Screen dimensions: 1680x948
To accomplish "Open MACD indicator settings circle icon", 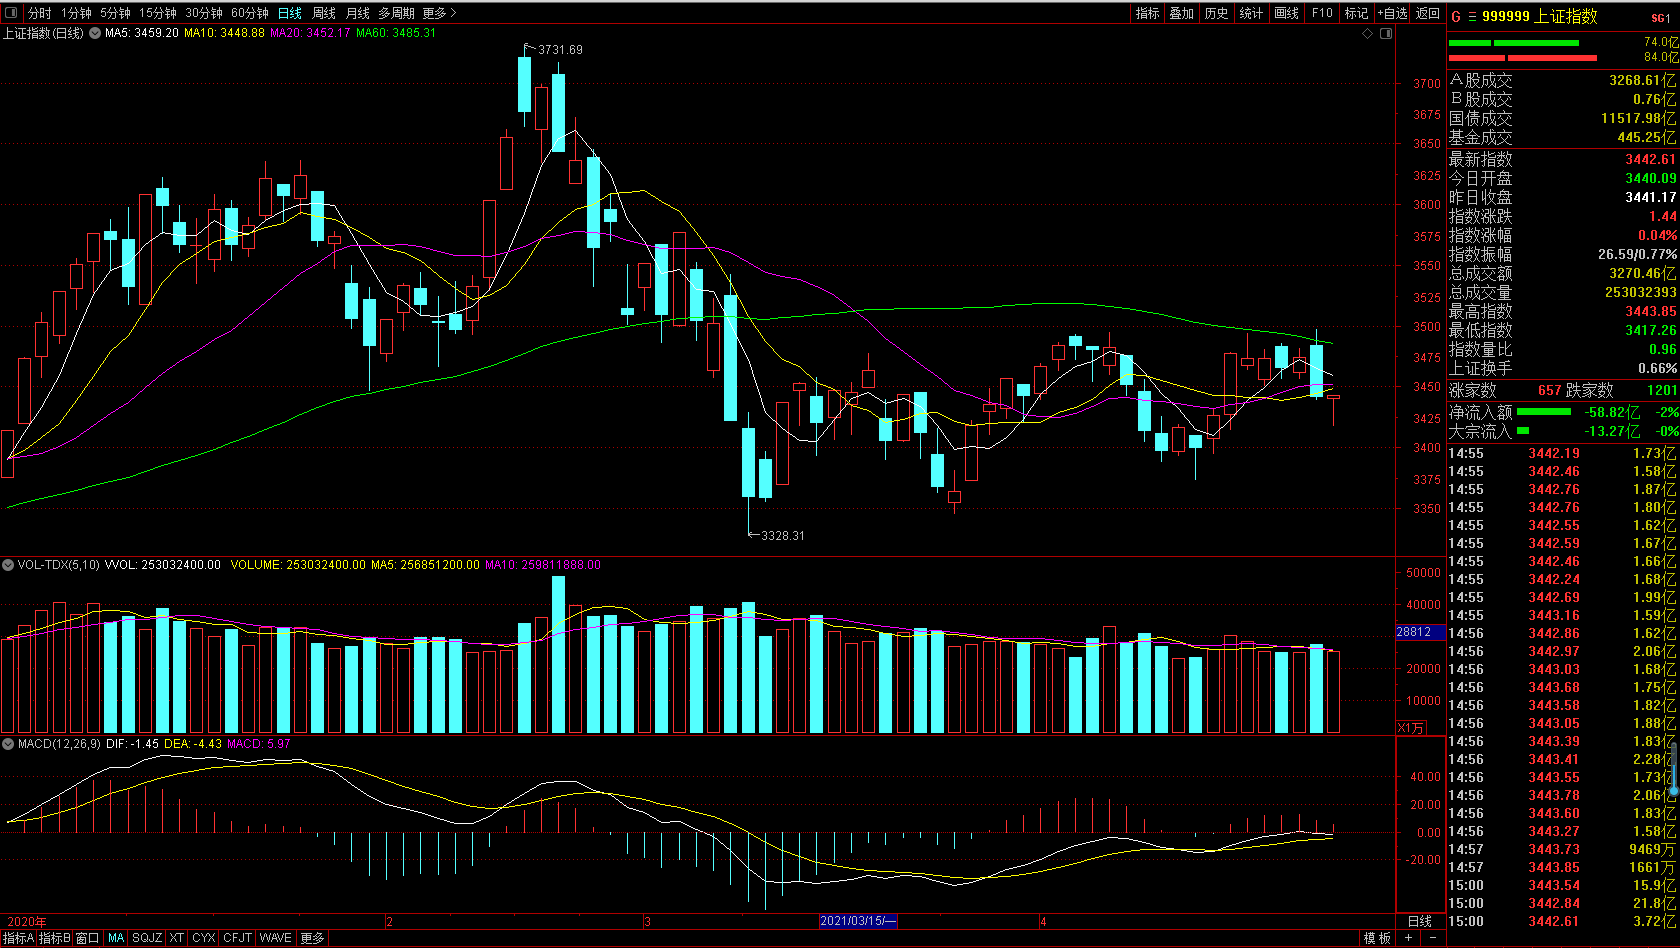I will 8,744.
